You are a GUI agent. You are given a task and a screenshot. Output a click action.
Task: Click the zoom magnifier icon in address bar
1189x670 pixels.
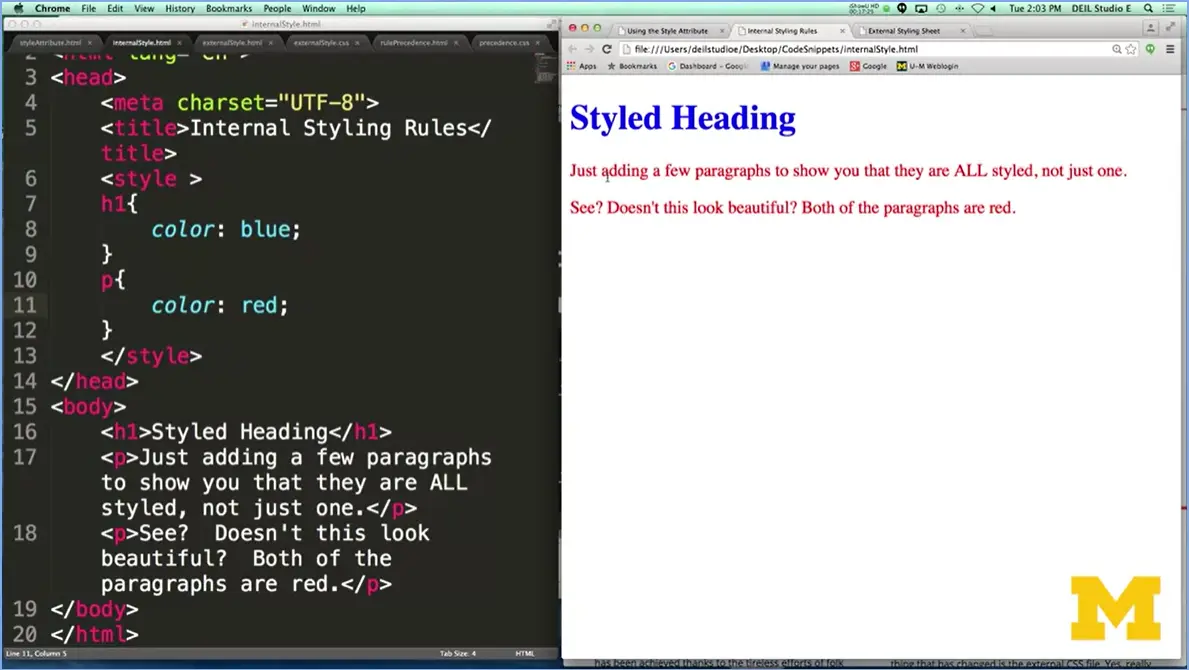(x=1117, y=49)
